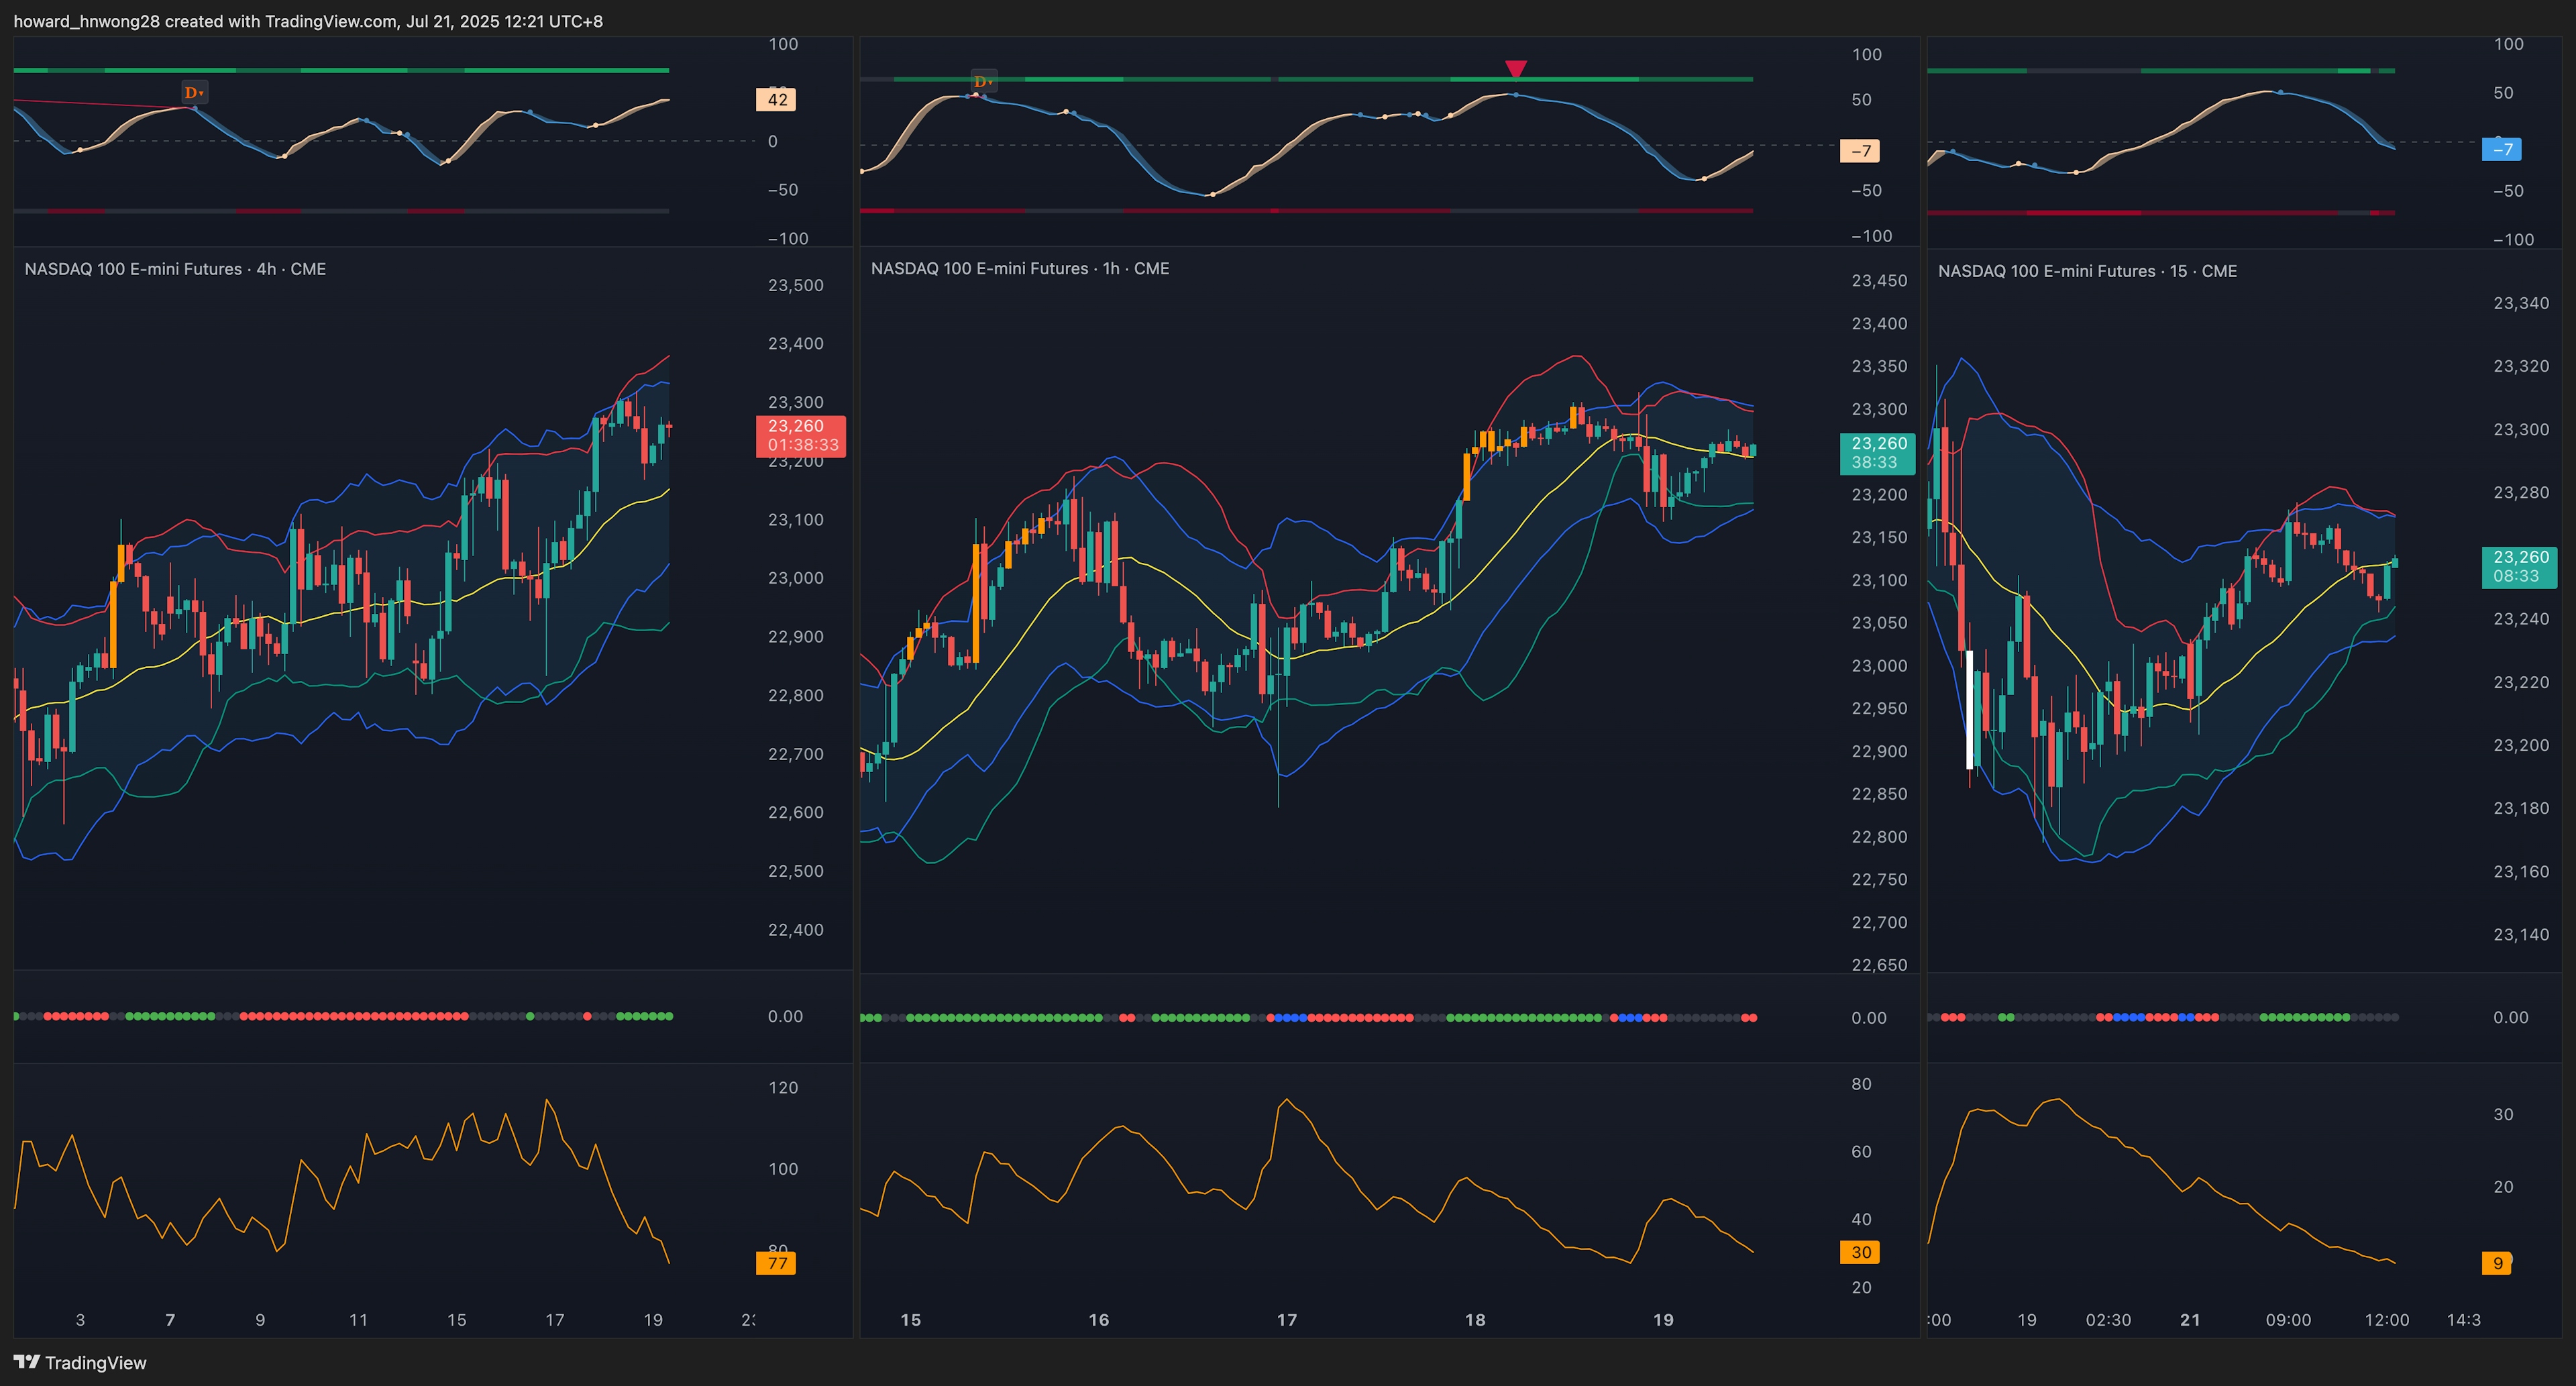Click the orange D marker in 1h oscillator pane
The height and width of the screenshot is (1386, 2576).
point(983,81)
